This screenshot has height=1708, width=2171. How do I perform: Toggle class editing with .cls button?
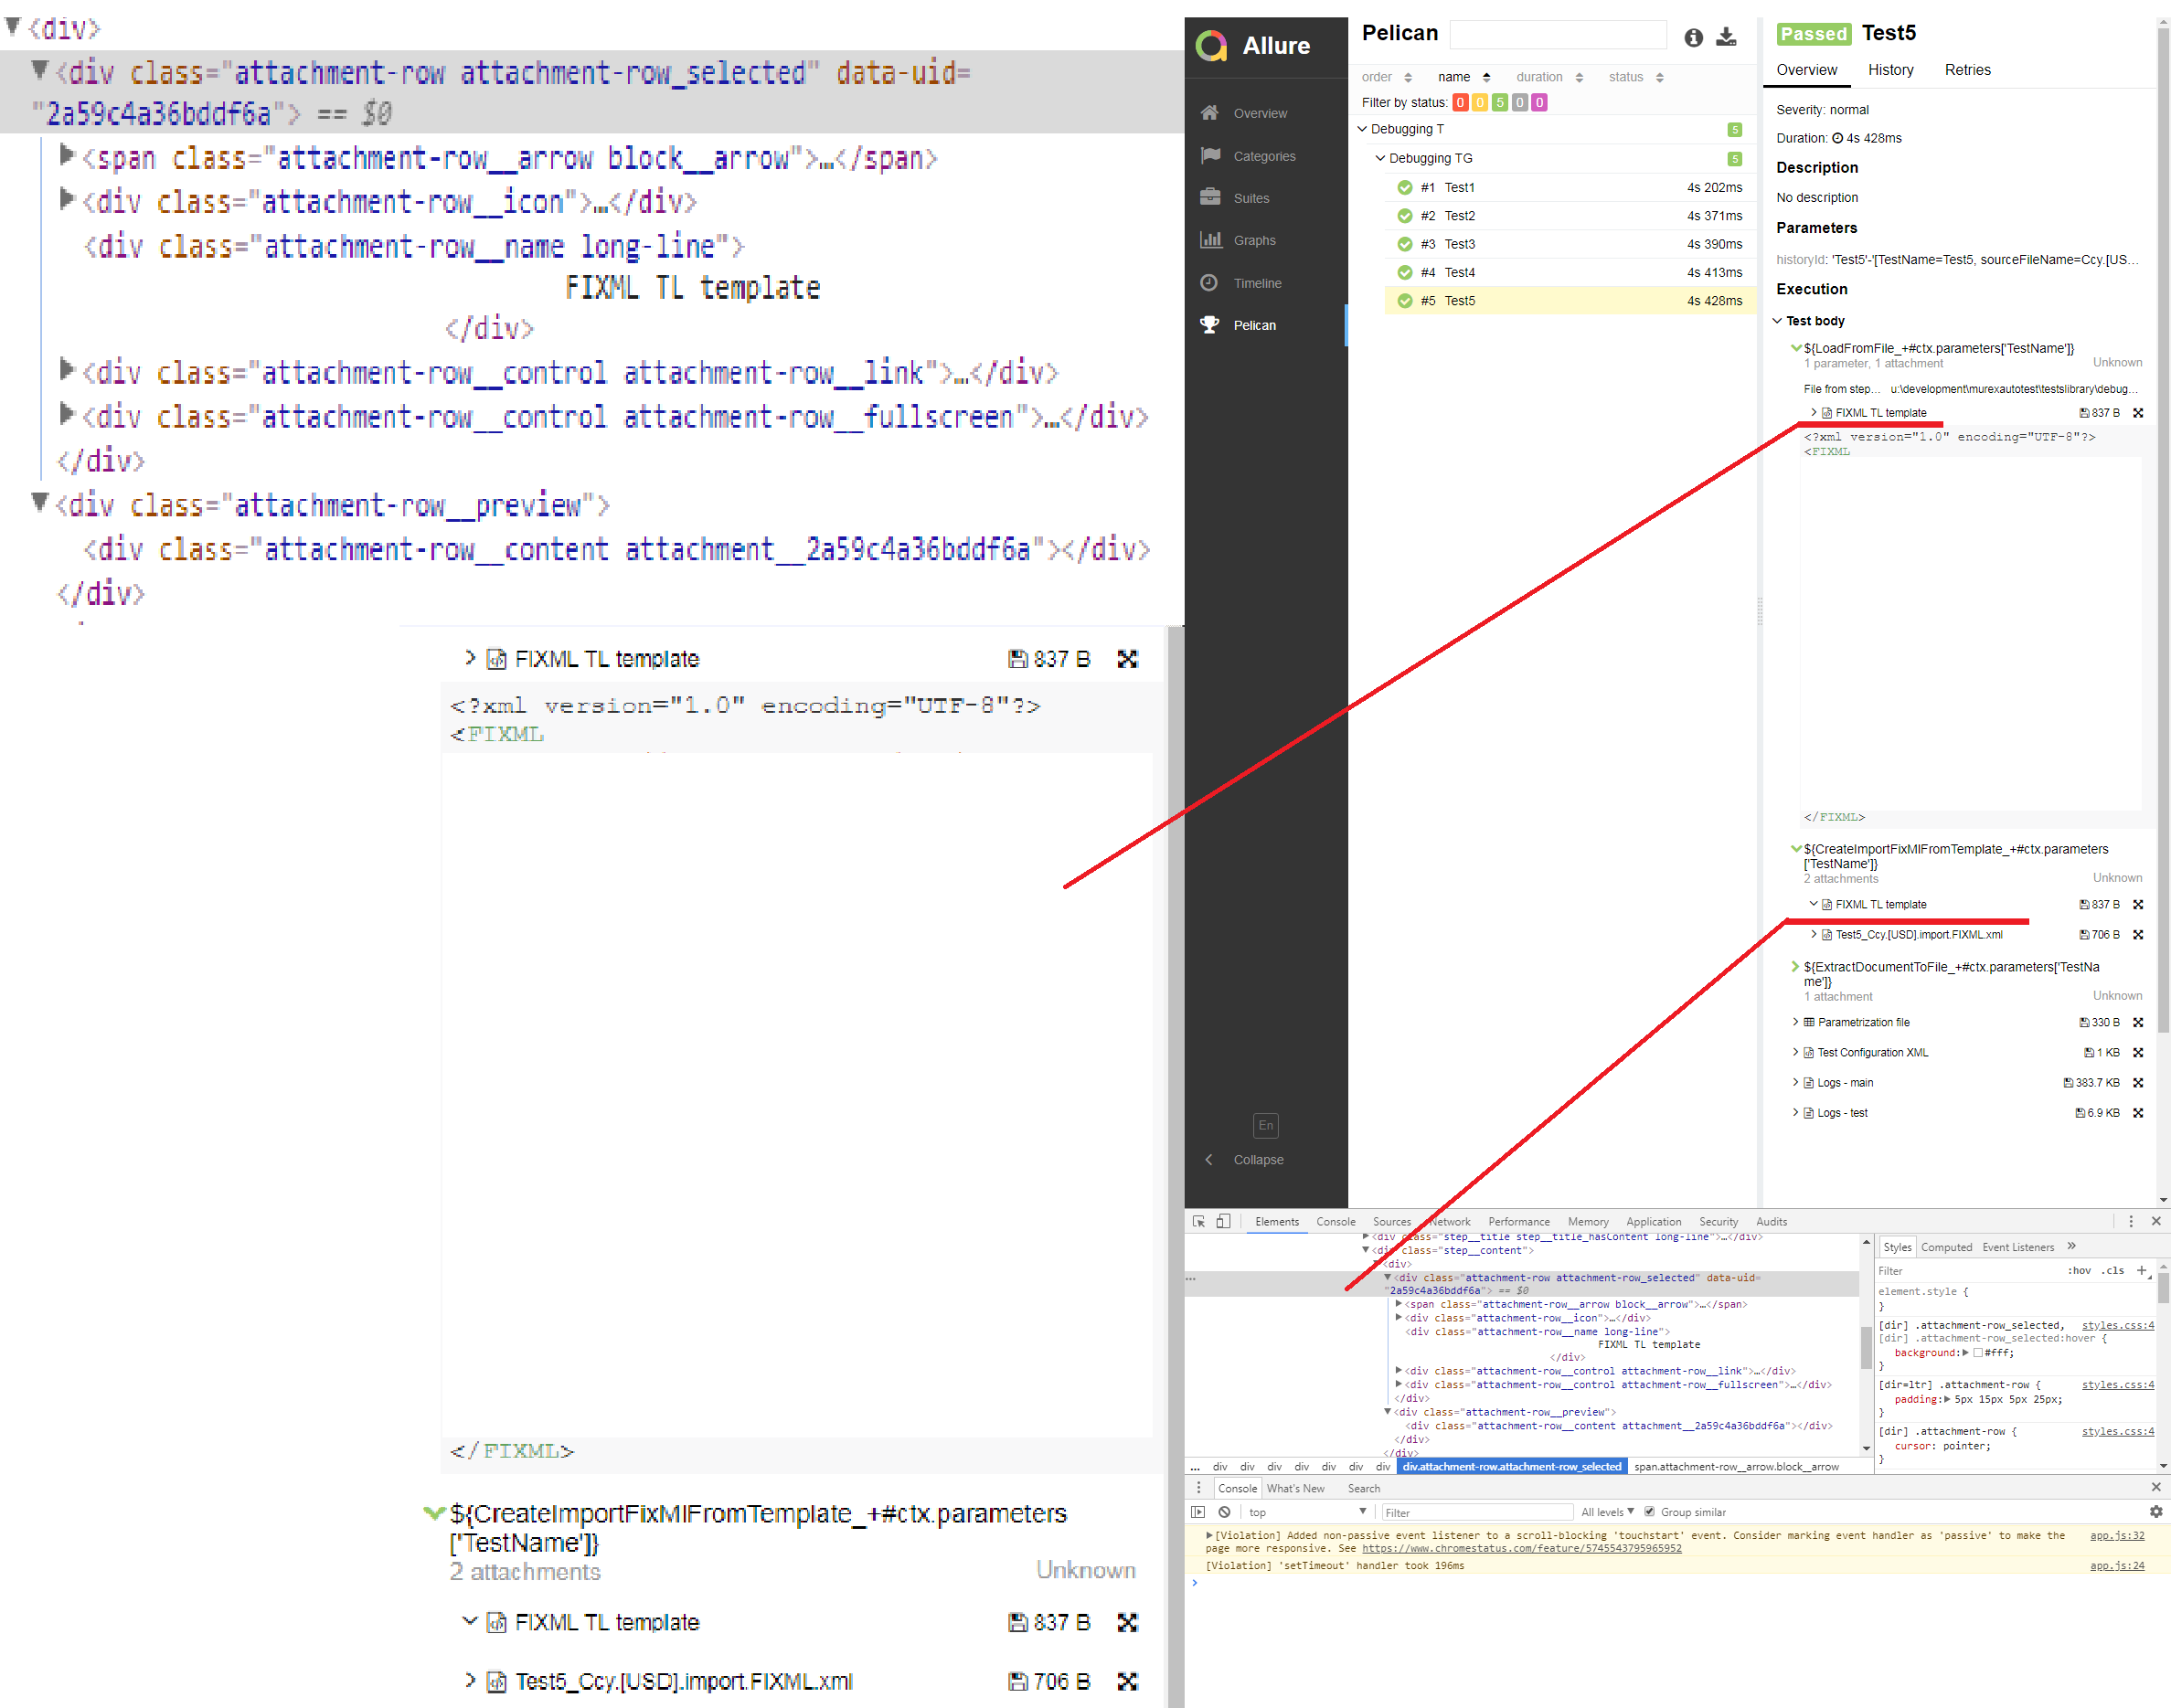click(x=2113, y=1271)
